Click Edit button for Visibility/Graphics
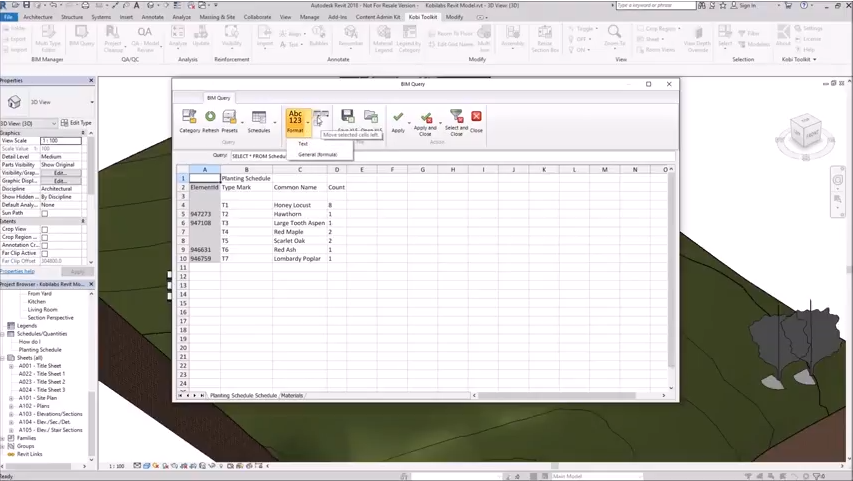 coord(60,173)
